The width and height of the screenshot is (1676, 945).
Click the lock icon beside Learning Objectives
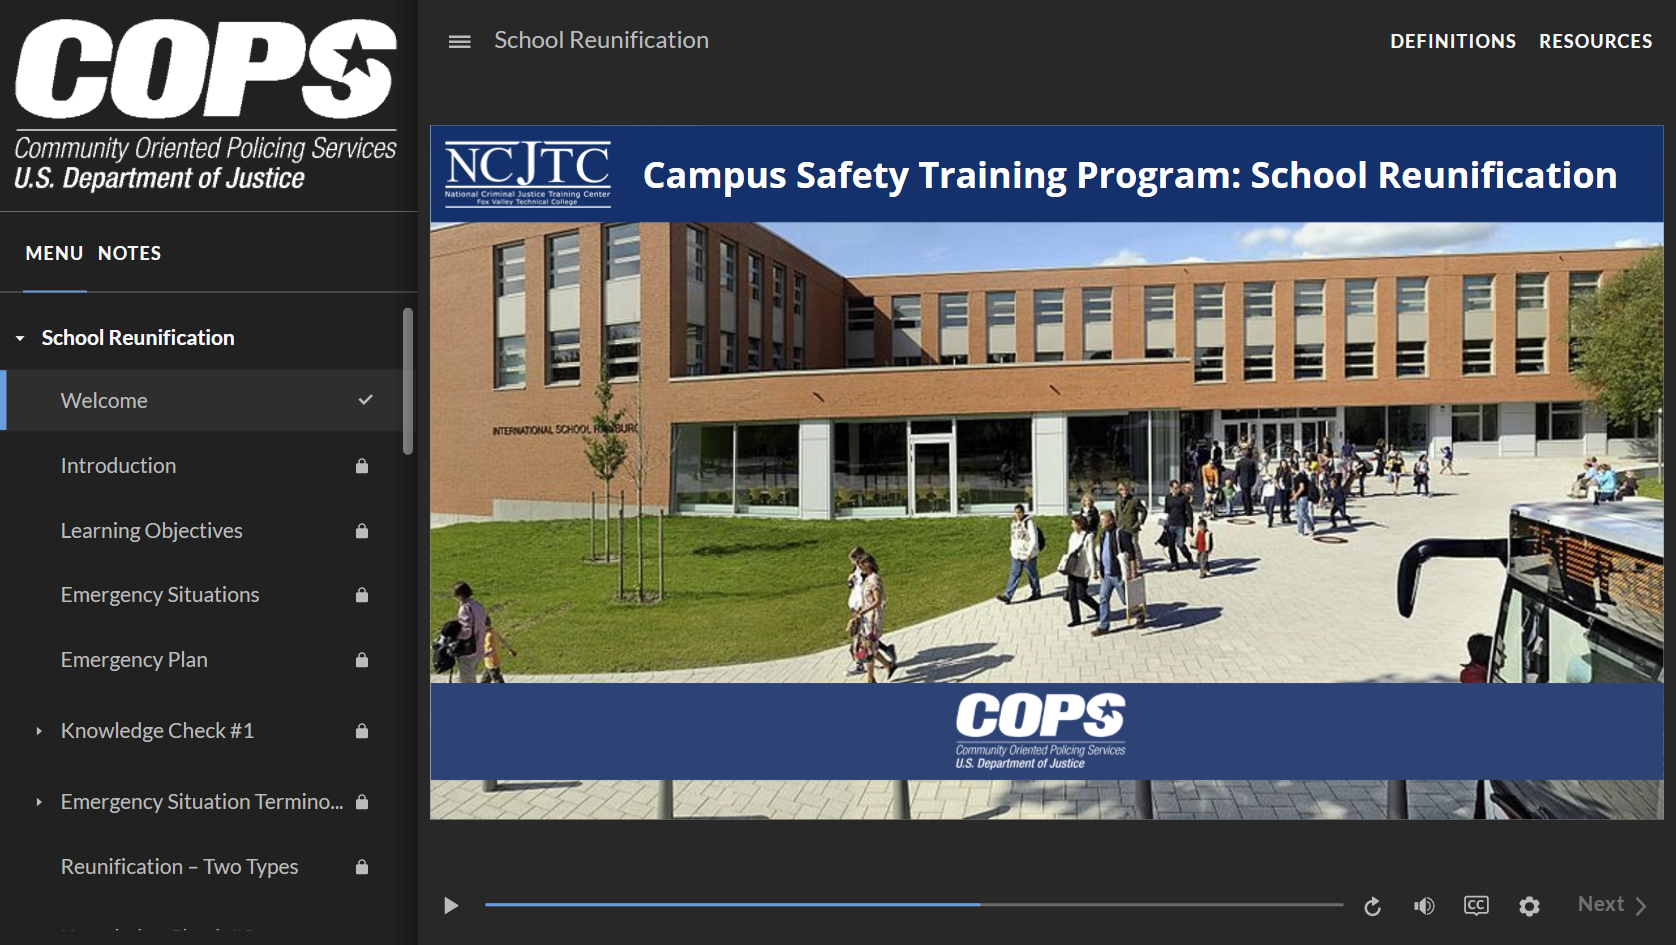(x=362, y=531)
